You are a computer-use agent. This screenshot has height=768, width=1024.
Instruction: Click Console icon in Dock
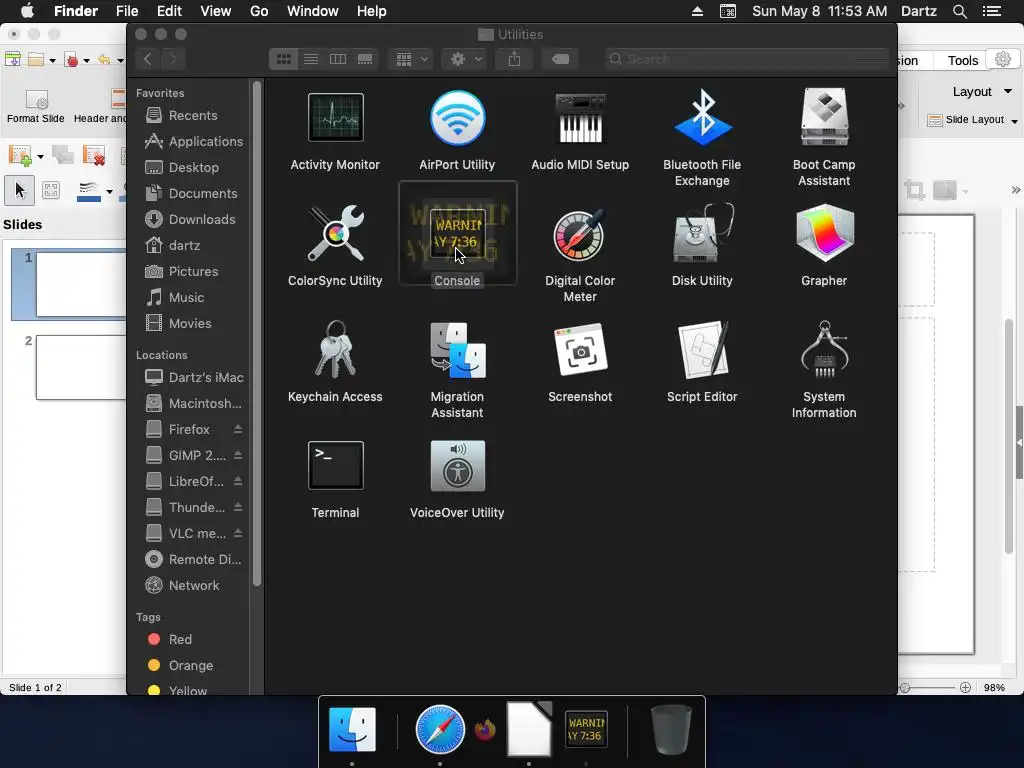coord(586,729)
